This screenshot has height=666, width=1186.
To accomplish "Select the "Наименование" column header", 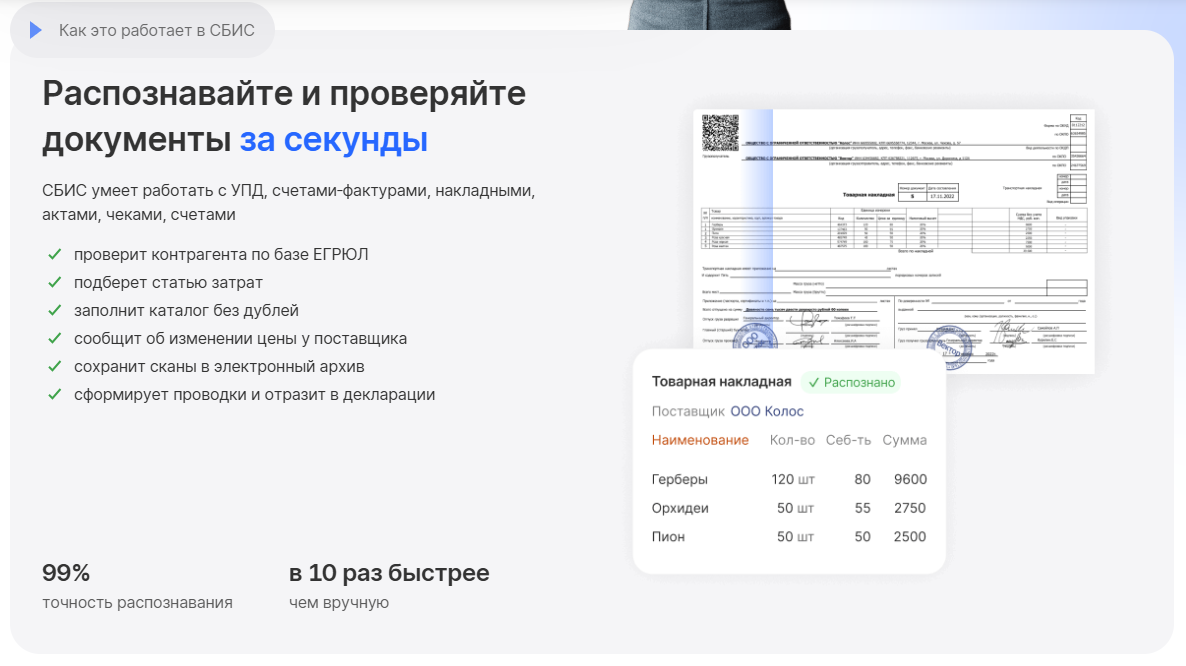I will click(700, 440).
